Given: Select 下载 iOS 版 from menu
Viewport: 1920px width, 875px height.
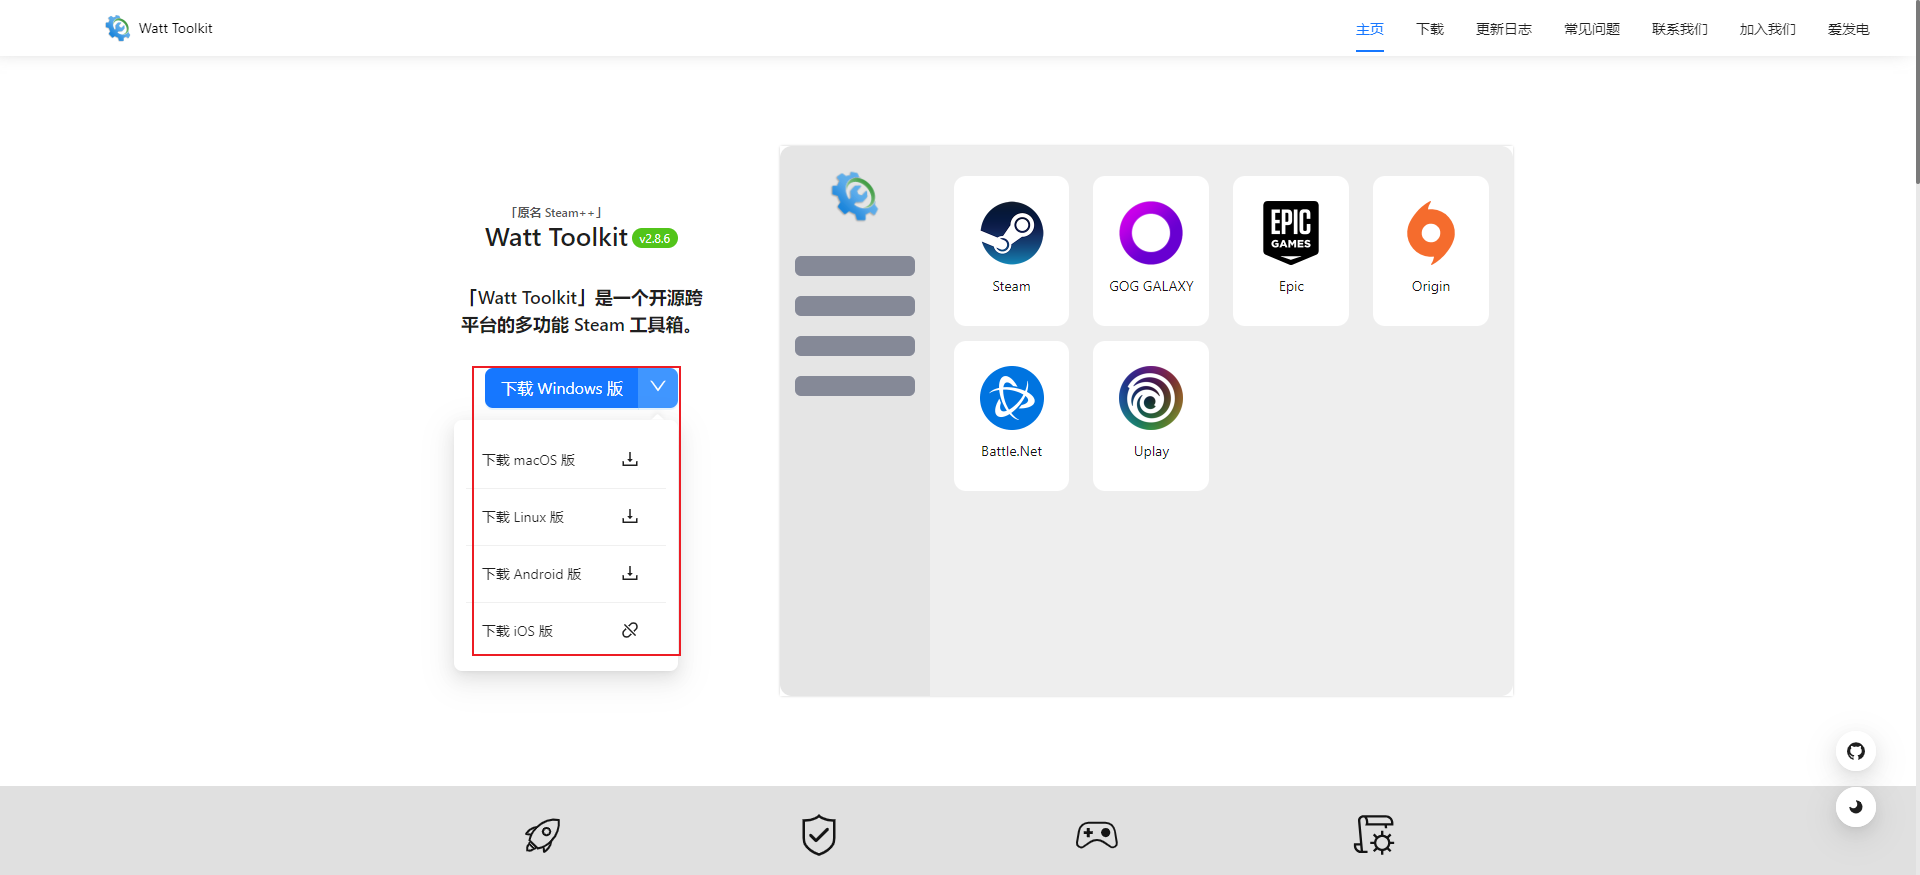Looking at the screenshot, I should click(518, 631).
